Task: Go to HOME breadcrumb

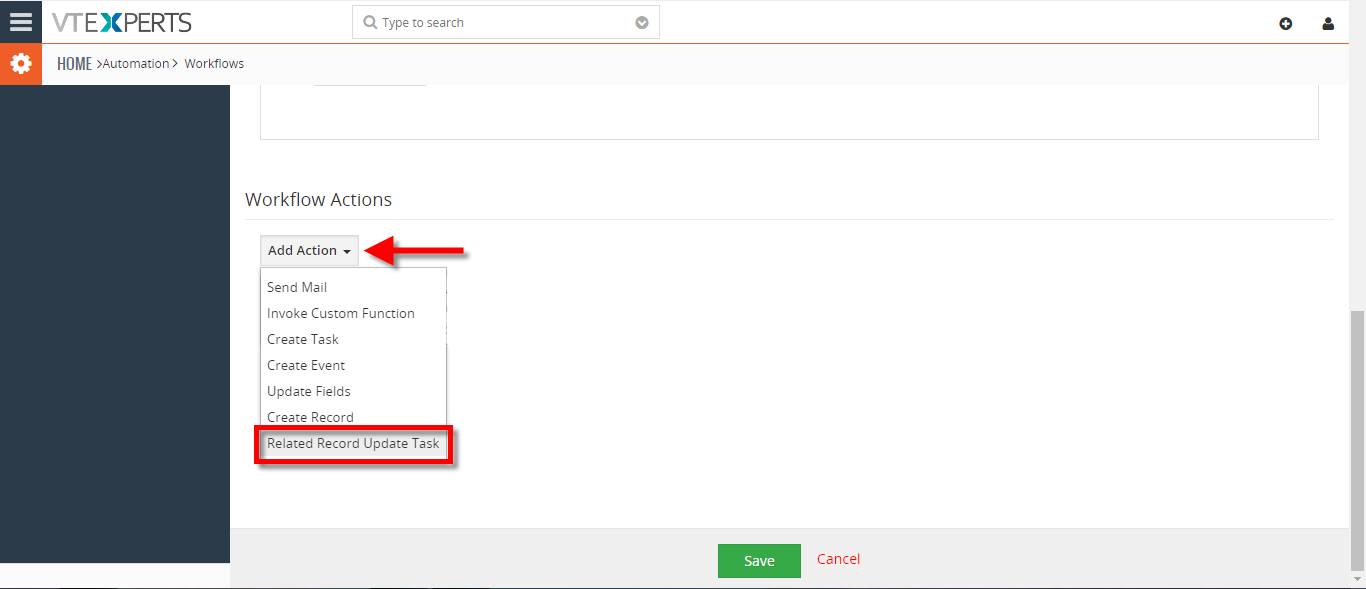Action: coord(75,64)
